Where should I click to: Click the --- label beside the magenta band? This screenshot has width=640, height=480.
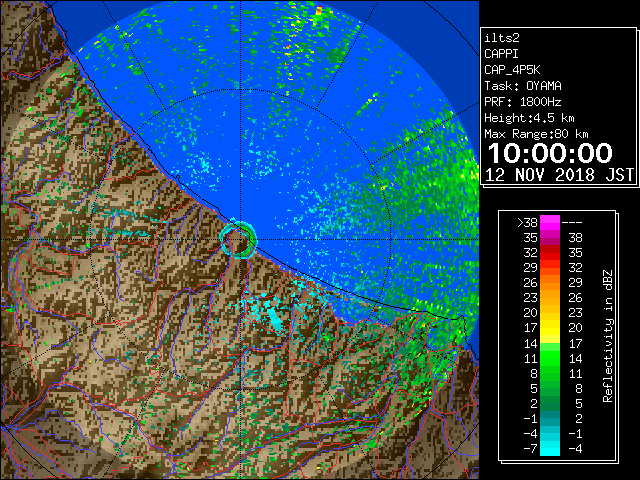coord(572,222)
